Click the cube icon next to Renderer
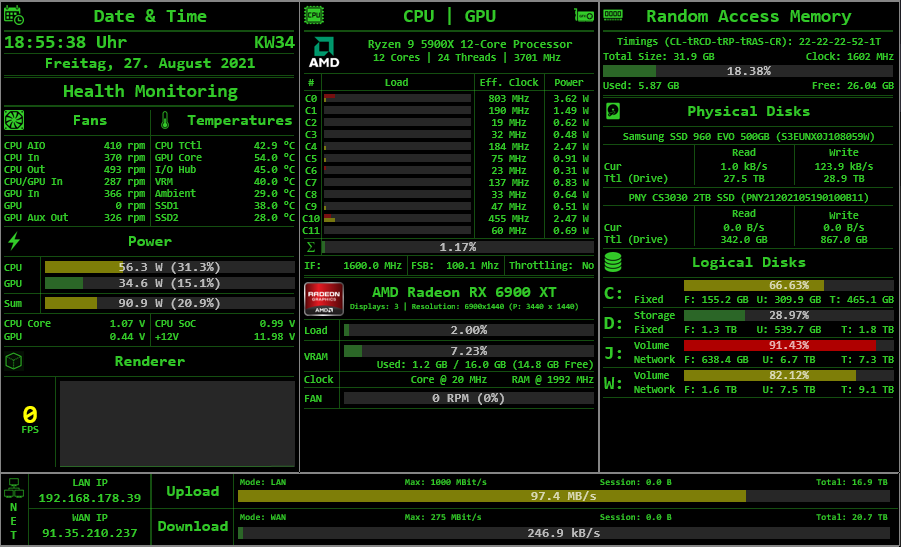Viewport: 901px width, 547px height. pyautogui.click(x=14, y=361)
